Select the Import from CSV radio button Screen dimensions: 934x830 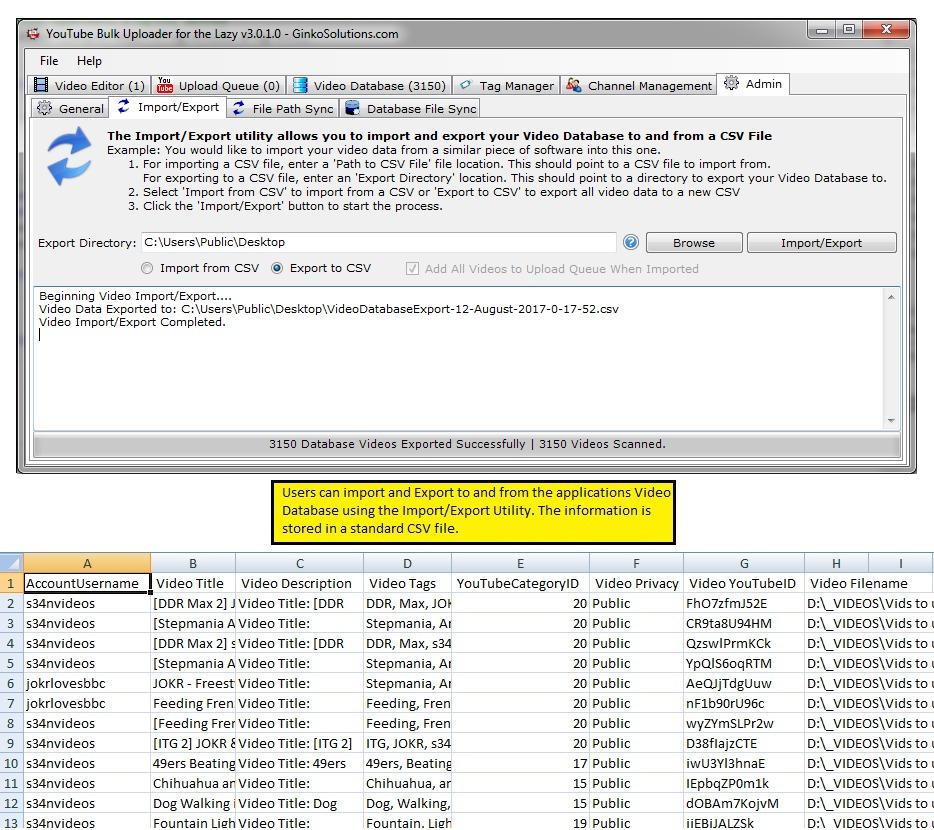coord(147,268)
